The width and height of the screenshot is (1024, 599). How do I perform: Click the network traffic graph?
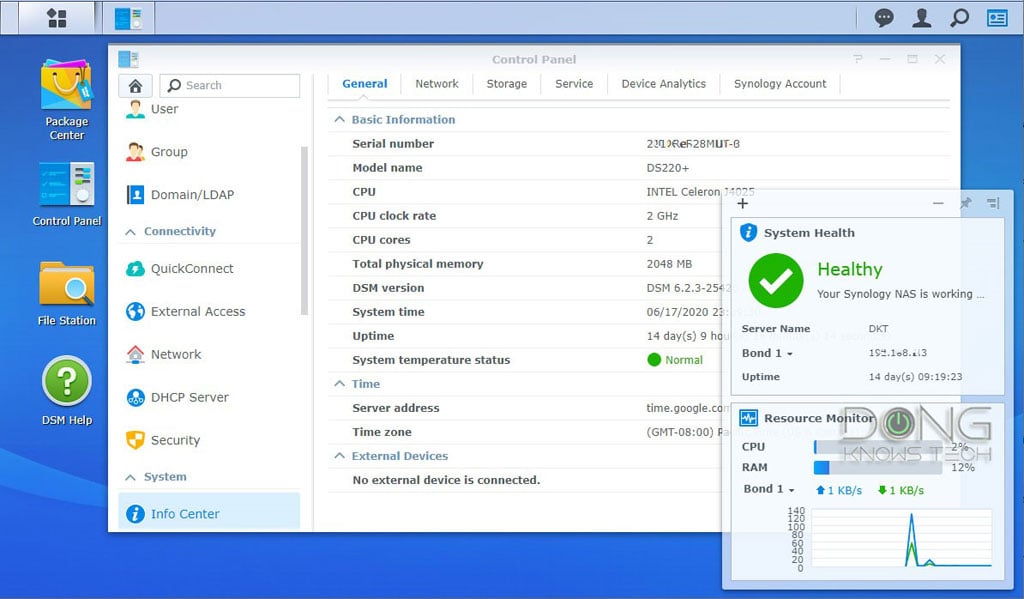(901, 538)
